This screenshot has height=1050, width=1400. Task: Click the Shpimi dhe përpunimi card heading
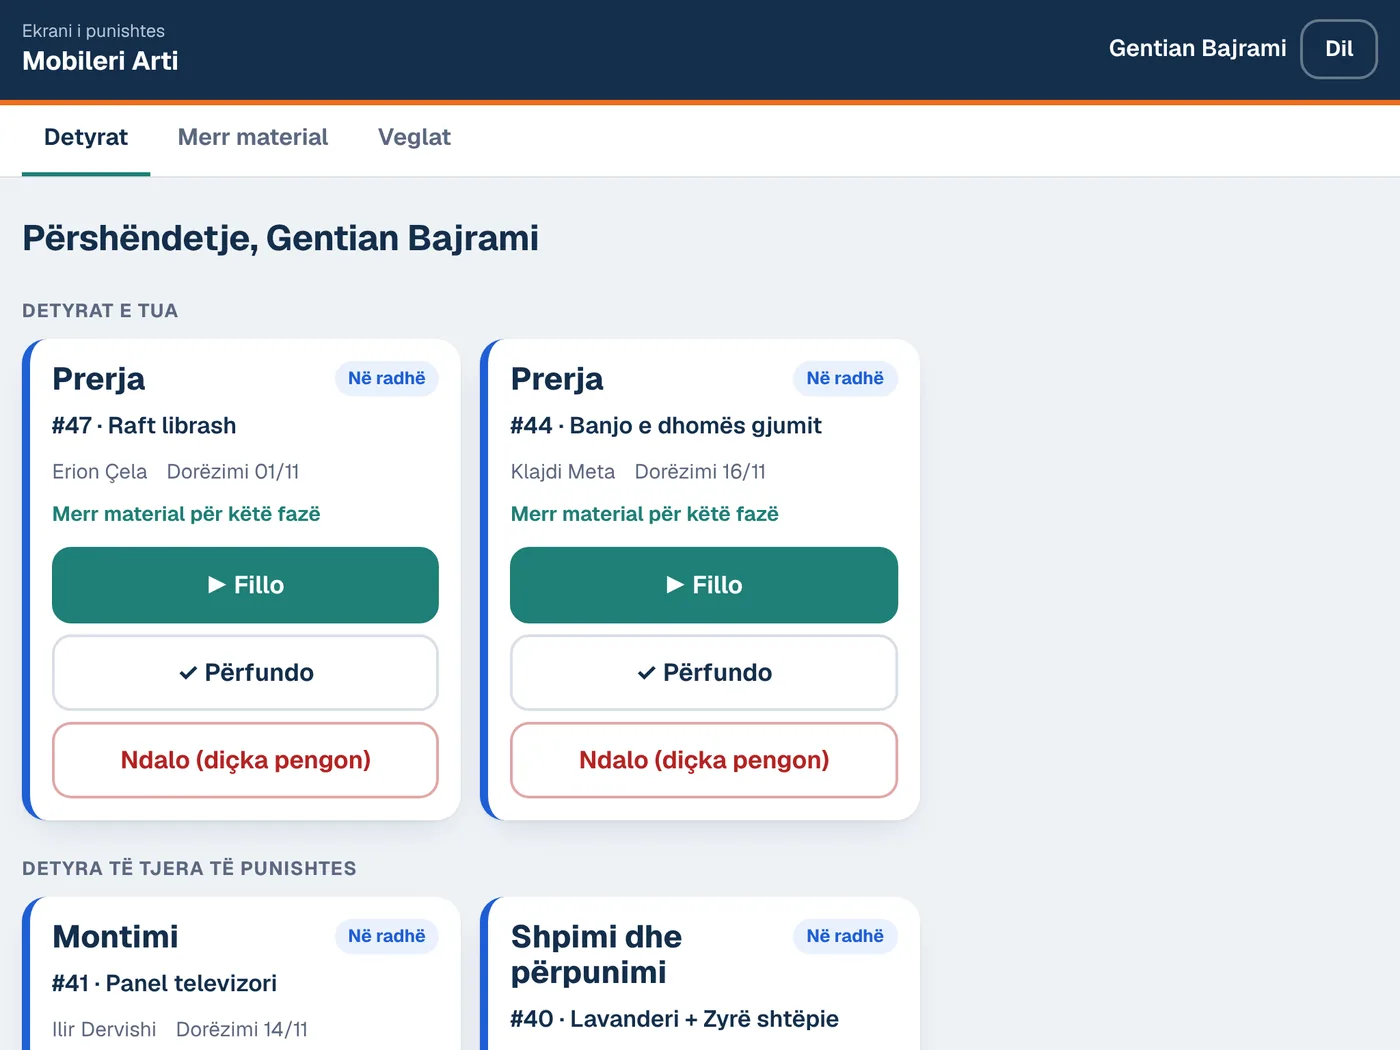click(596, 954)
